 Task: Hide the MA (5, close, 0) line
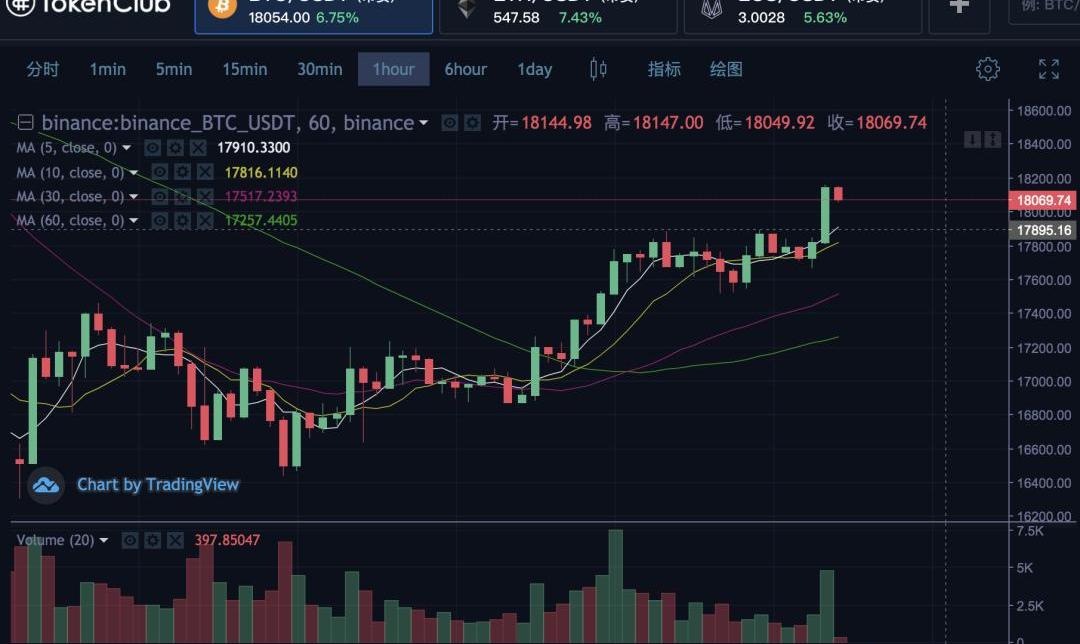click(153, 147)
